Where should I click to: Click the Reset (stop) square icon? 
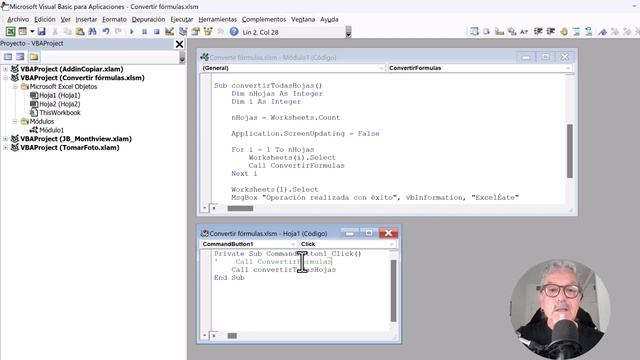click(x=156, y=31)
